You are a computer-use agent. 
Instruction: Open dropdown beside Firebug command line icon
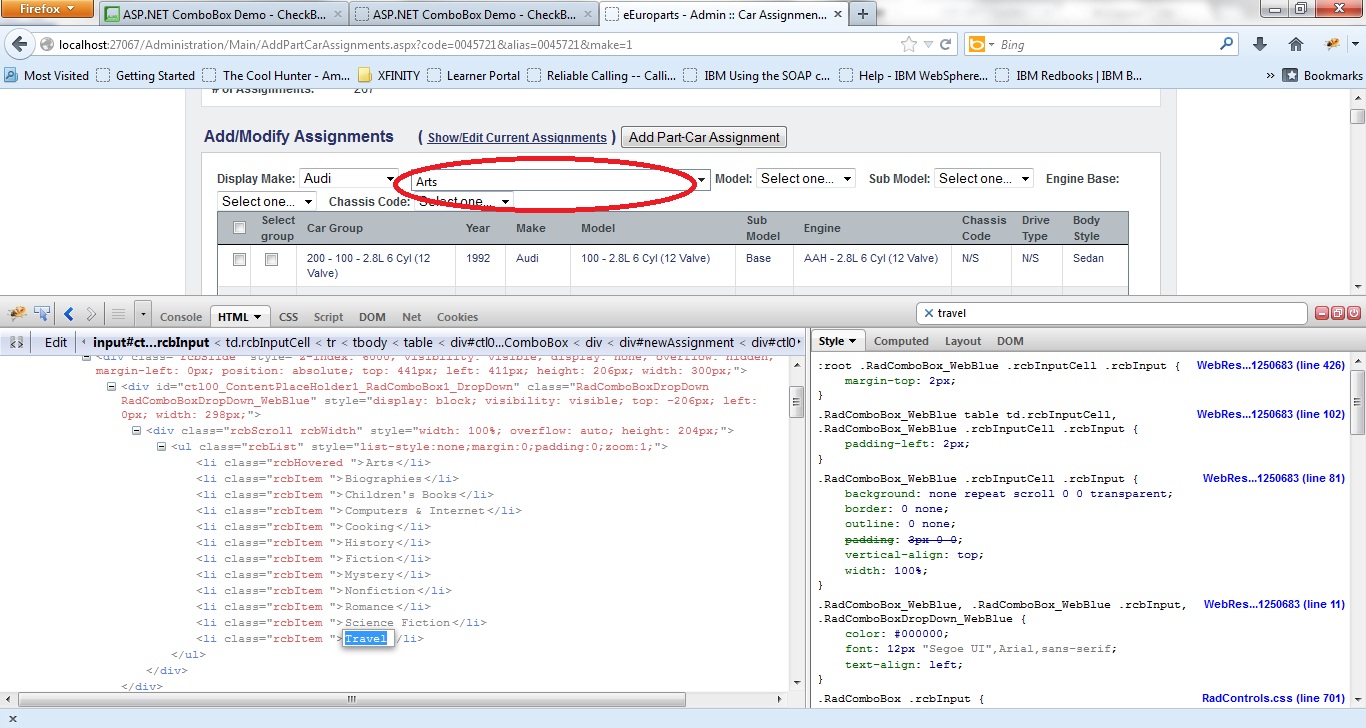143,314
